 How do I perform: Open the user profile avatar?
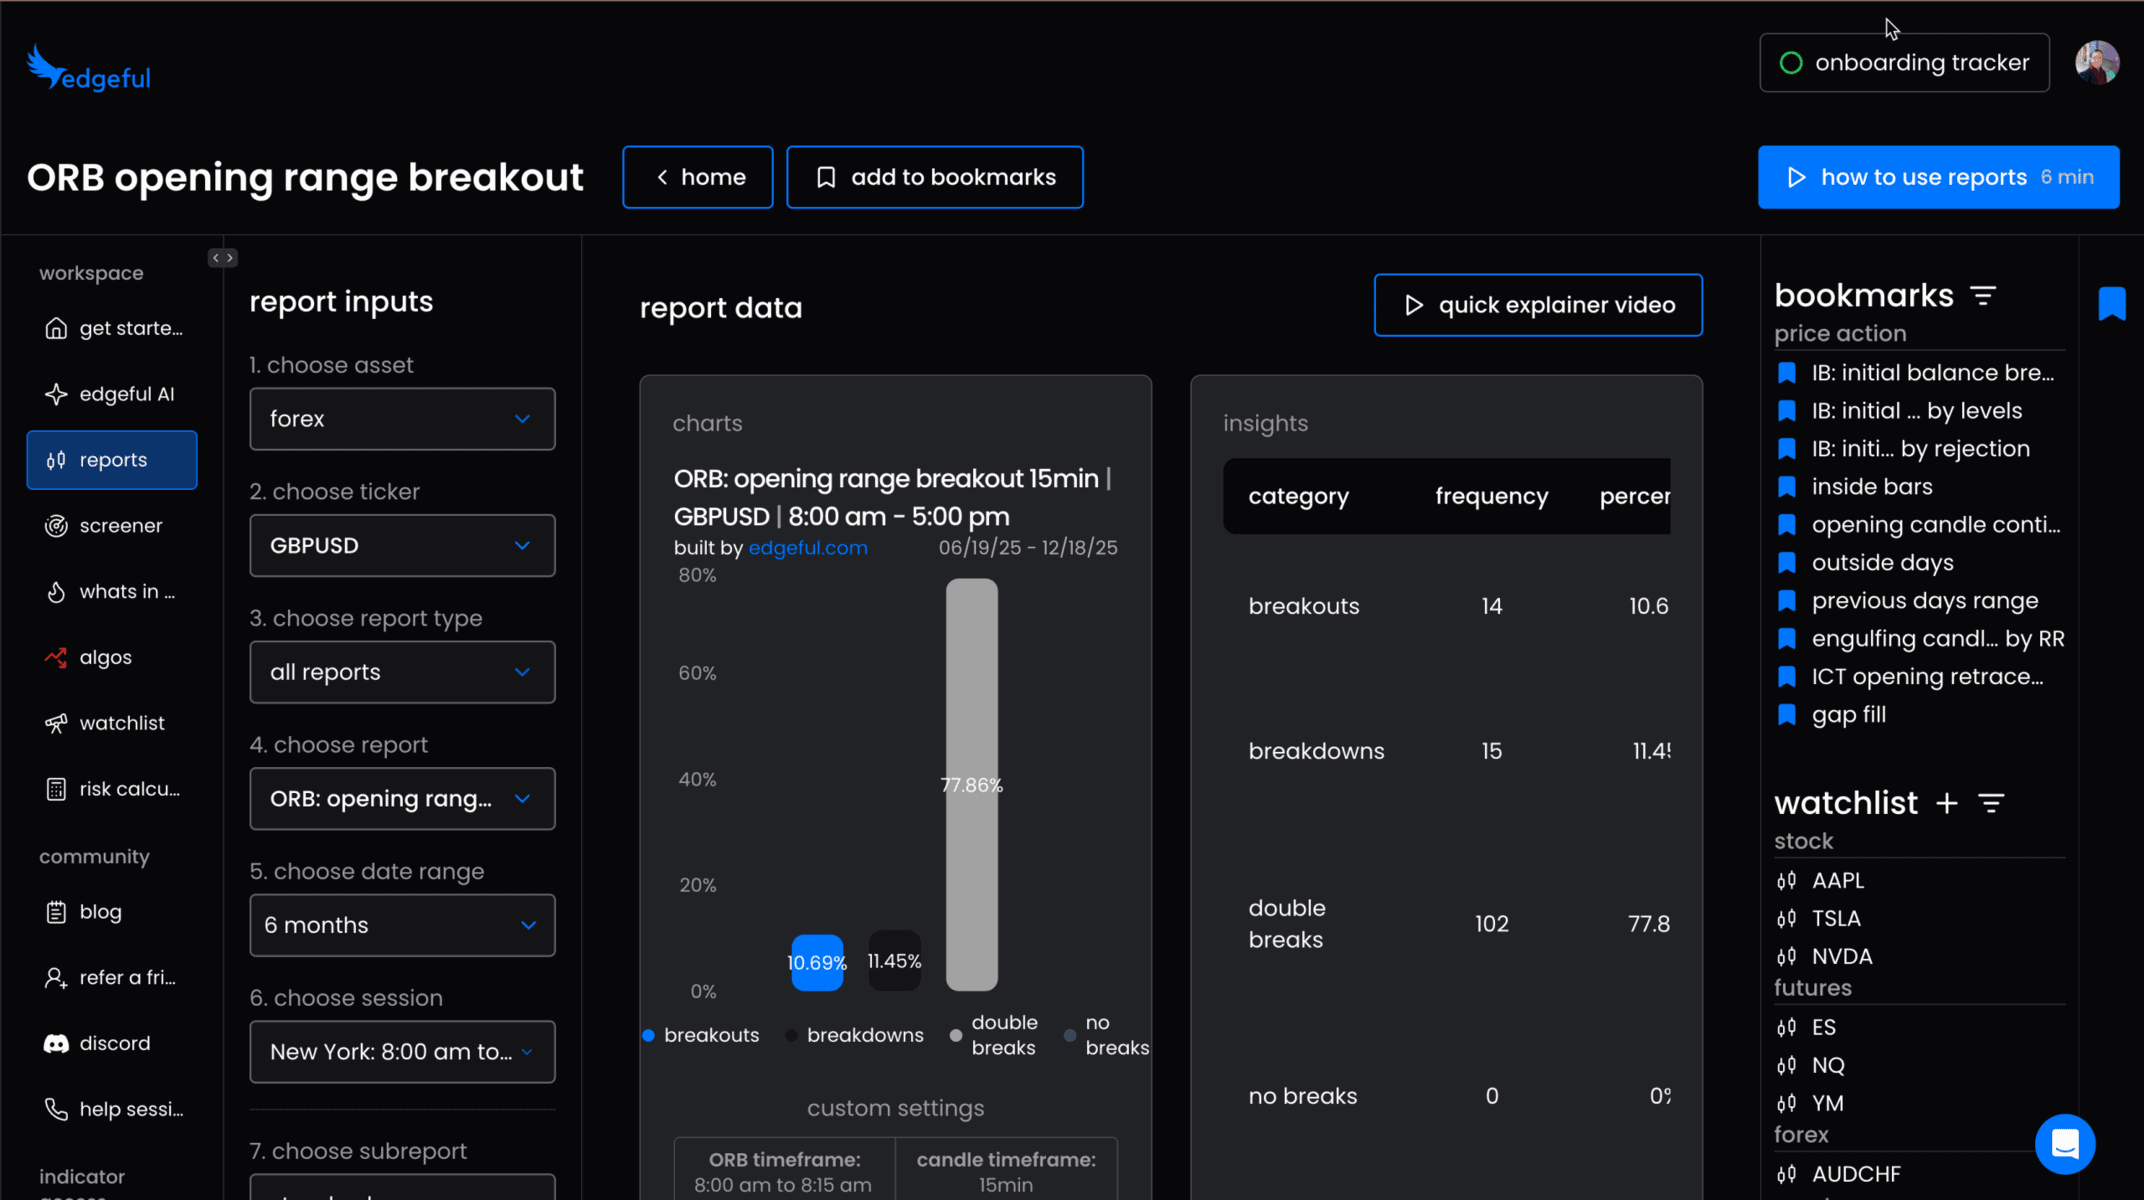click(2096, 62)
